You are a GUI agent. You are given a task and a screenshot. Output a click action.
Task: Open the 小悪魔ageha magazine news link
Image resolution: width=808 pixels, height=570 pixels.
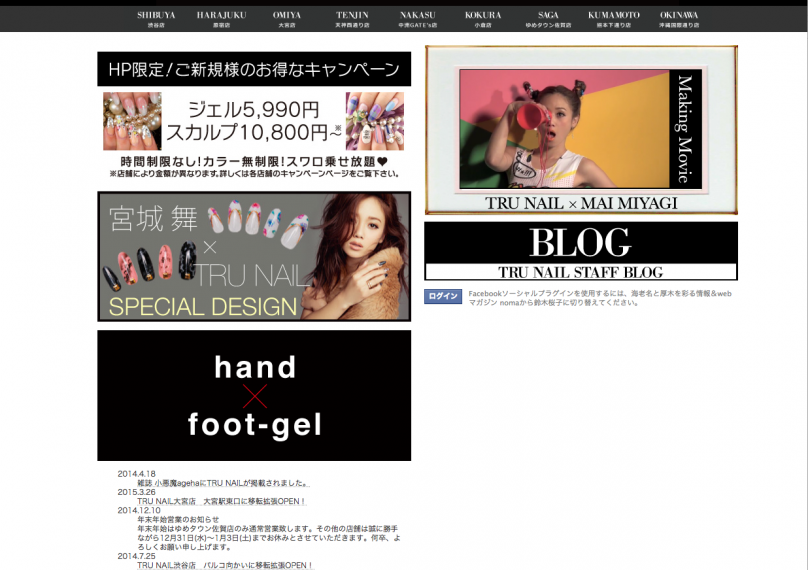[223, 483]
